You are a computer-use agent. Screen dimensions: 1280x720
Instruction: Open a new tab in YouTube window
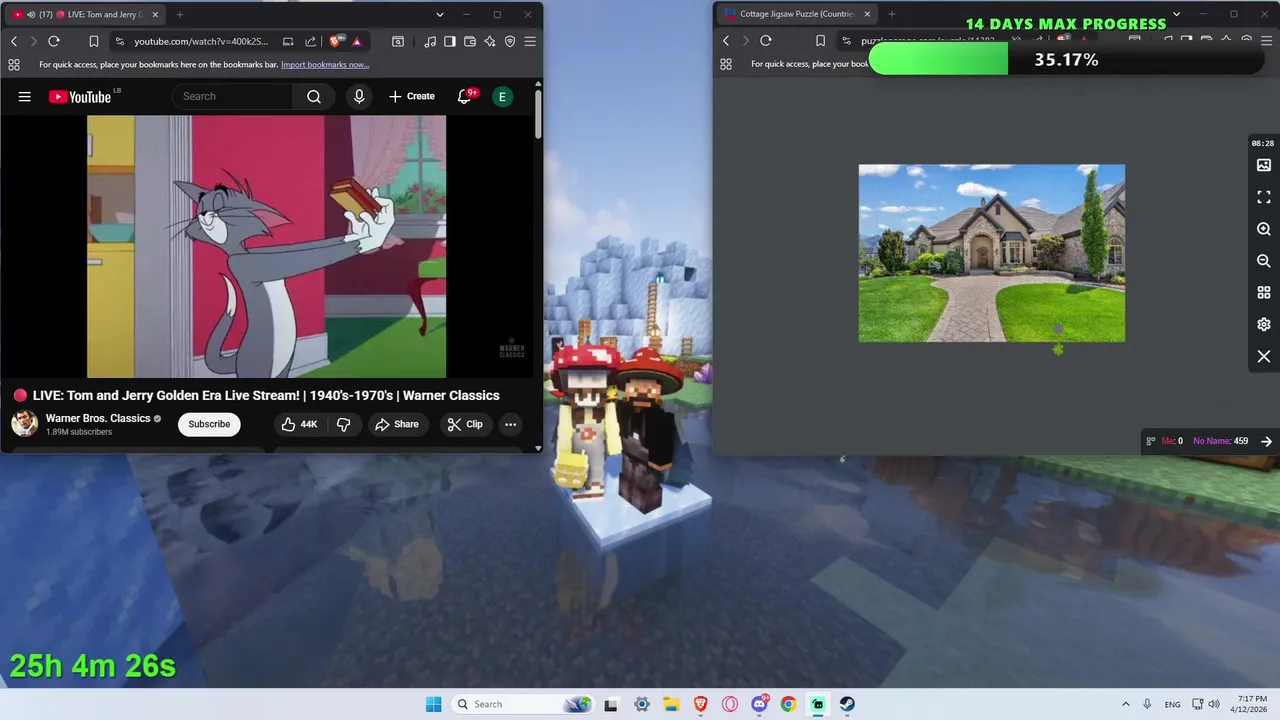click(x=180, y=15)
